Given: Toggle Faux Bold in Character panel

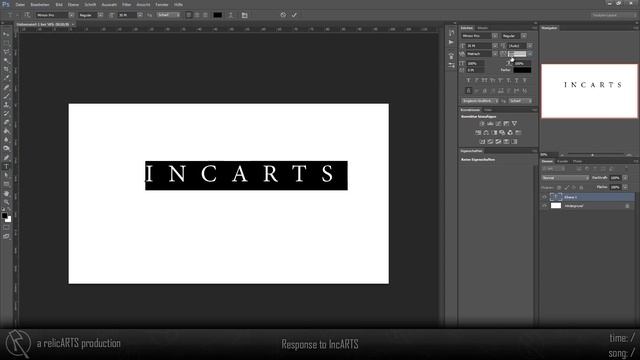Looking at the screenshot, I should coord(468,80).
